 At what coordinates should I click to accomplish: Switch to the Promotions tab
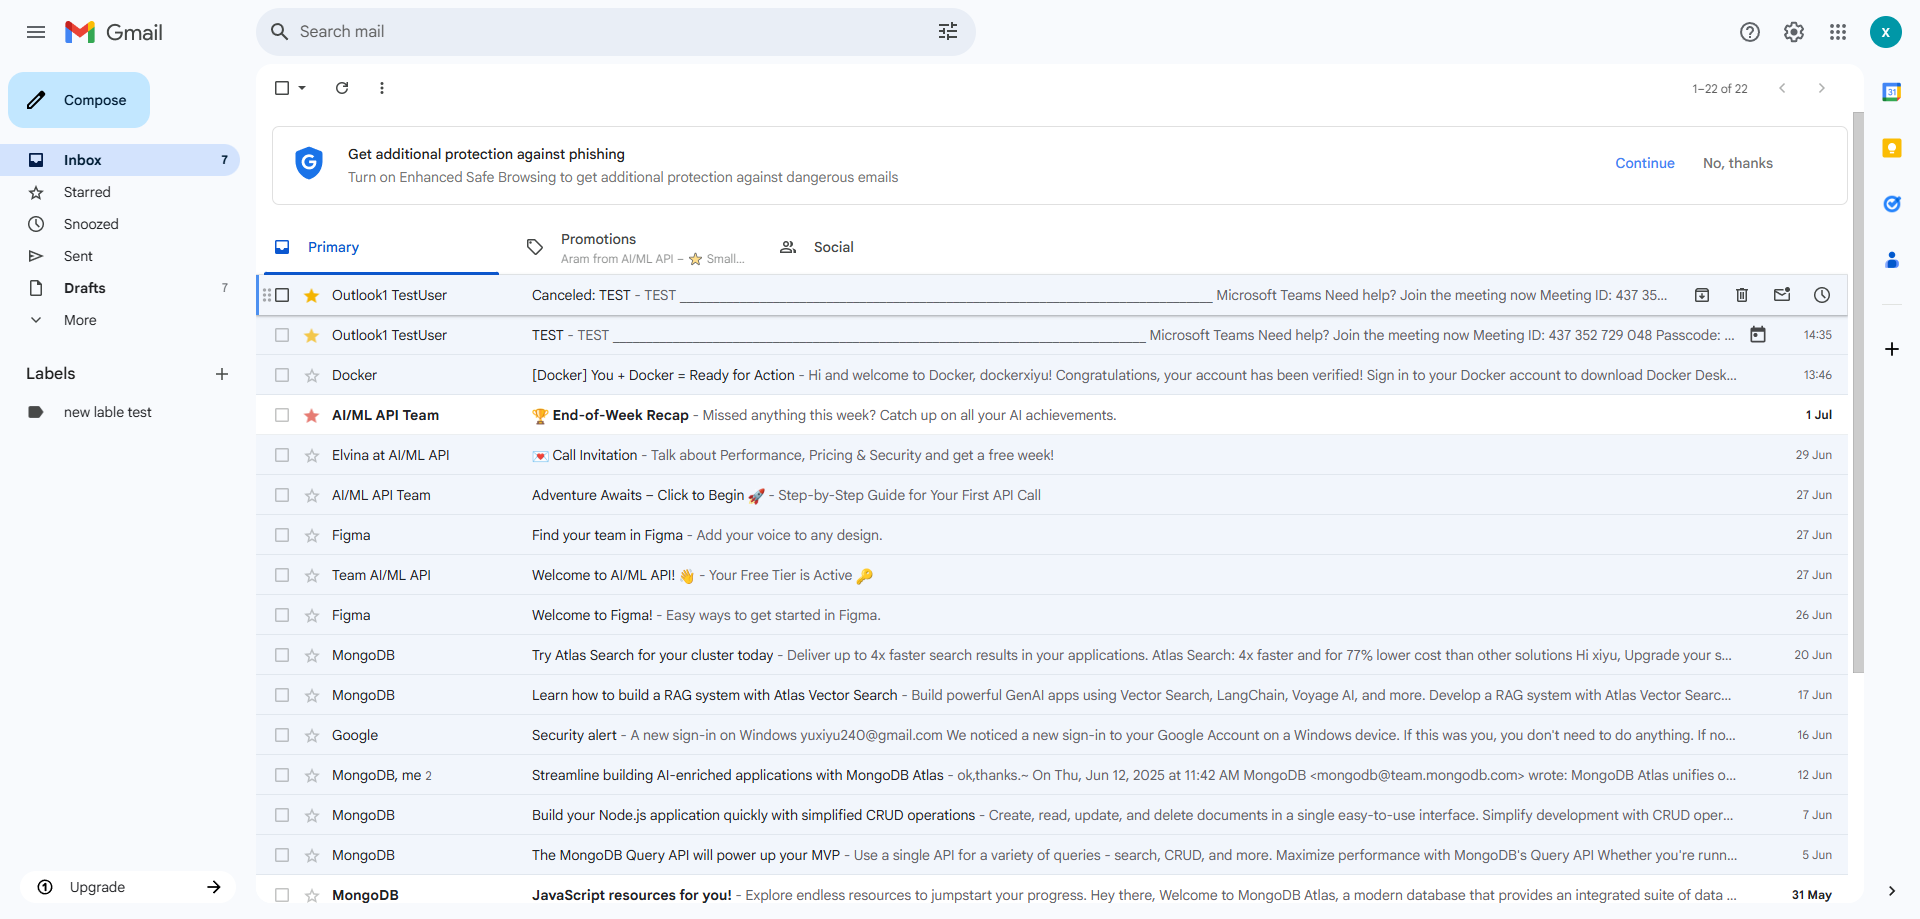636,247
